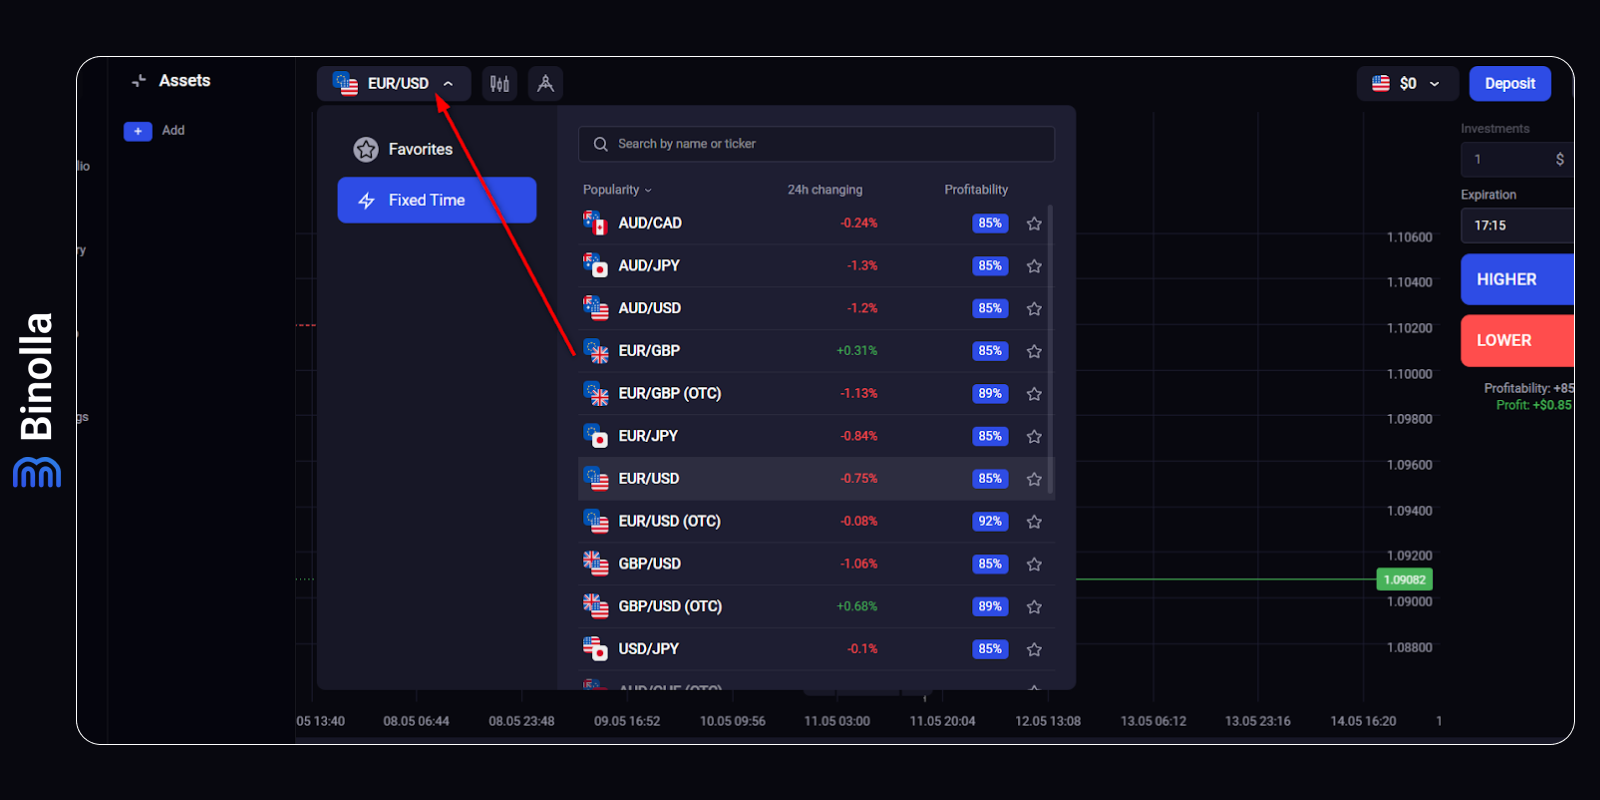Toggle favorite star for AUD/CAD

tap(1034, 224)
